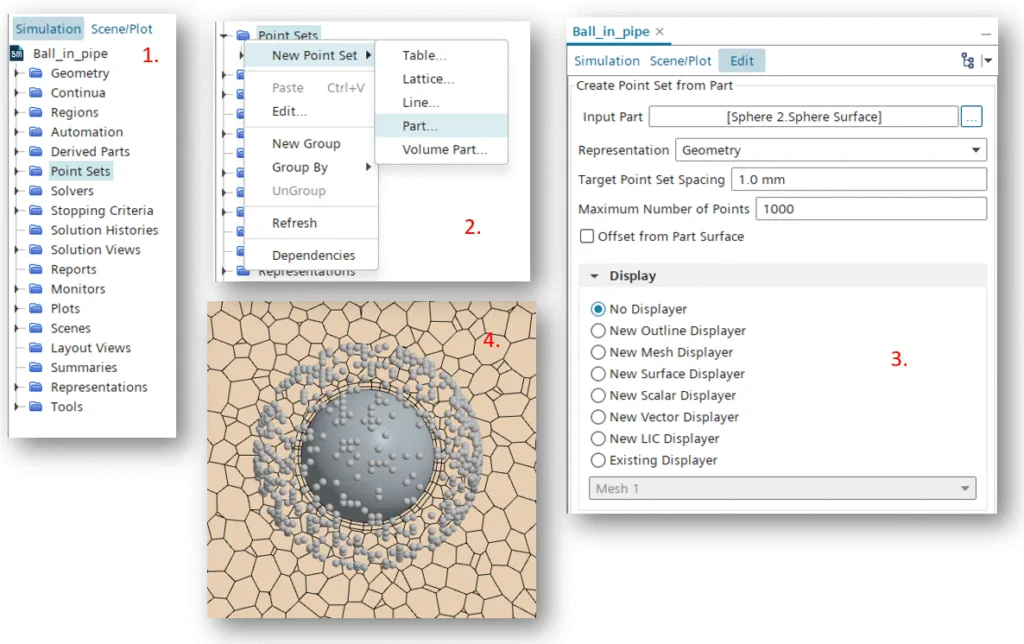Click the Solvers folder icon
This screenshot has height=644, width=1024.
36,191
